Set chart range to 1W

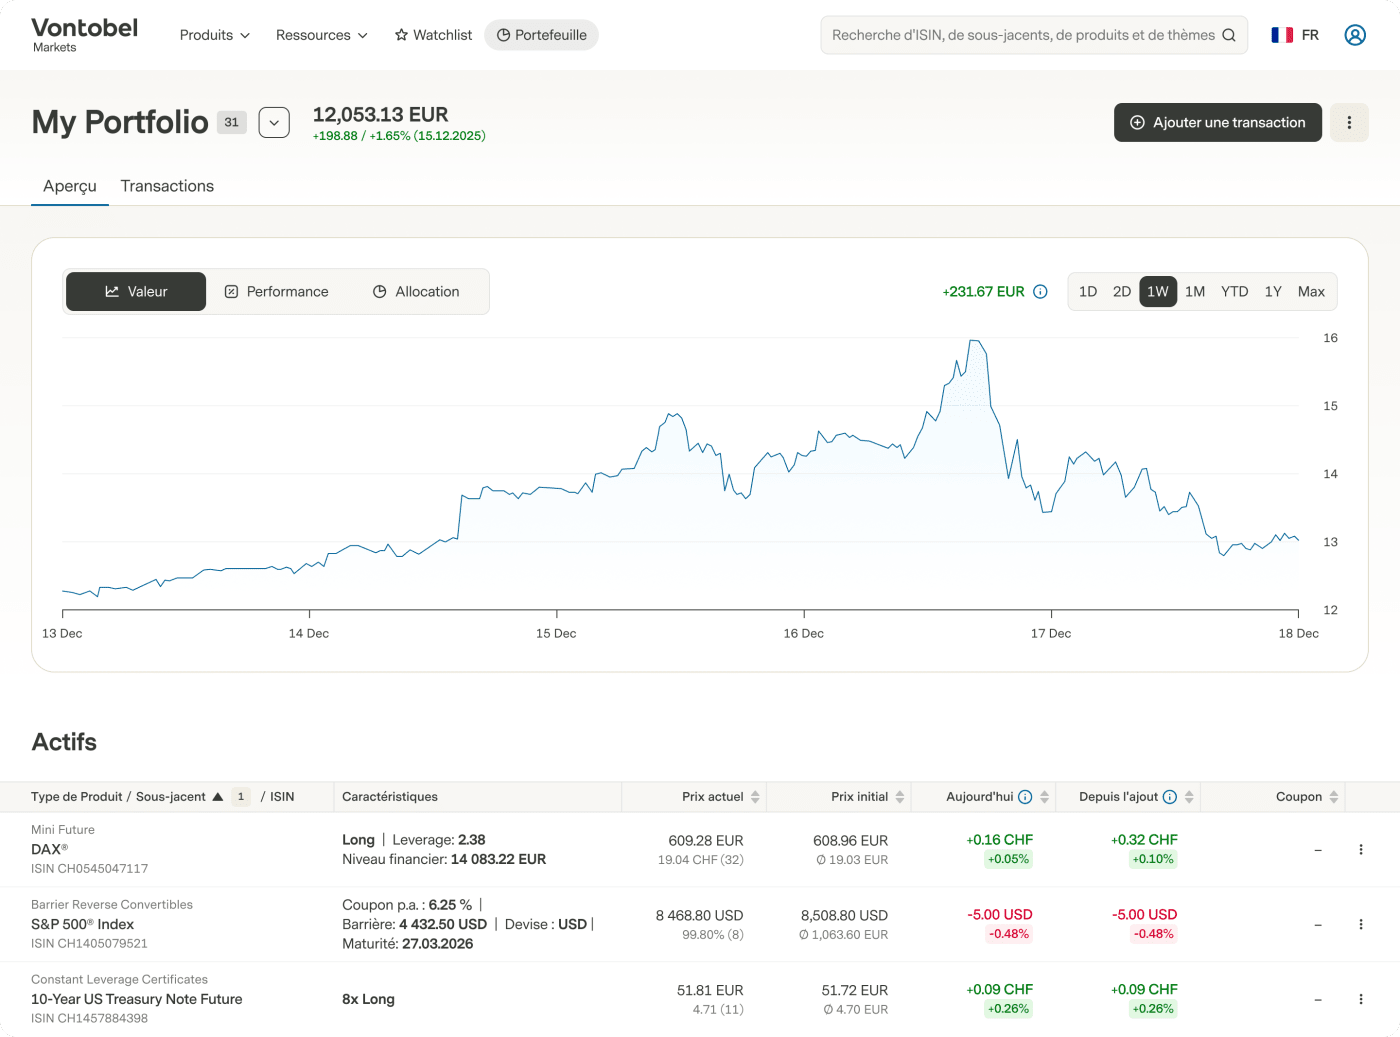click(x=1158, y=292)
